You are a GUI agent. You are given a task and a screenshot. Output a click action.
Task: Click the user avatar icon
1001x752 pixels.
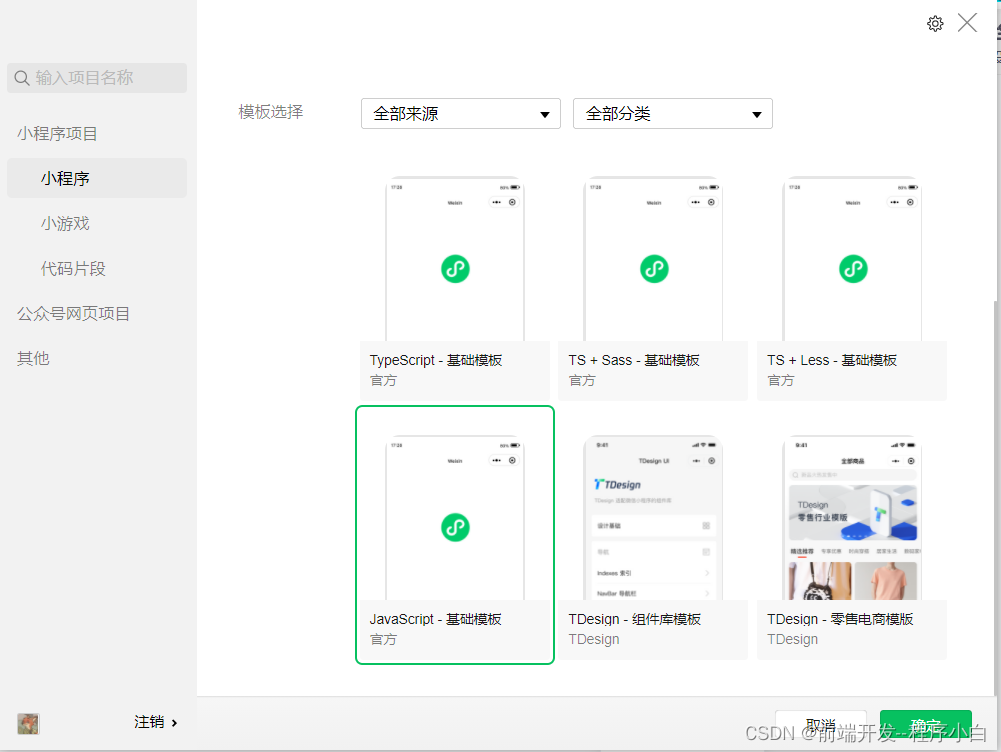(x=28, y=723)
